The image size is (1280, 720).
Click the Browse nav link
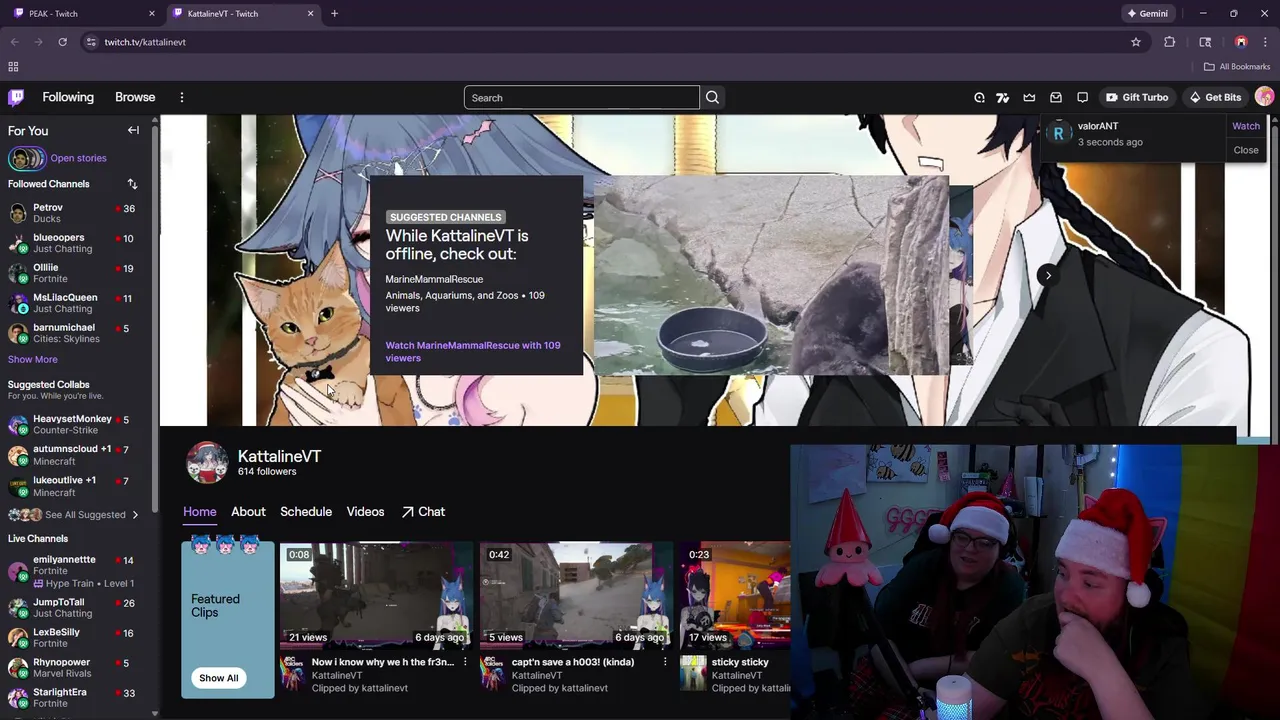[x=135, y=97]
